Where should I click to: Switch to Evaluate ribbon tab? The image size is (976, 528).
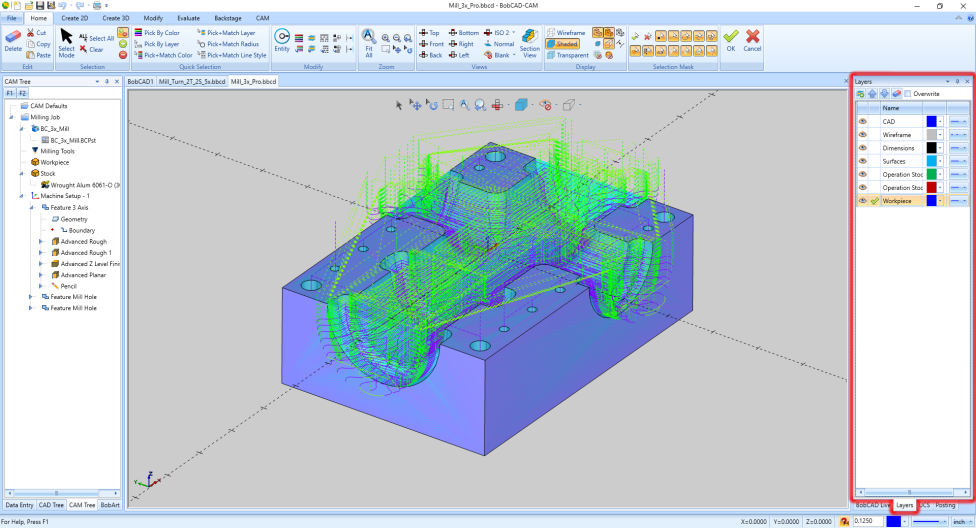(x=188, y=18)
